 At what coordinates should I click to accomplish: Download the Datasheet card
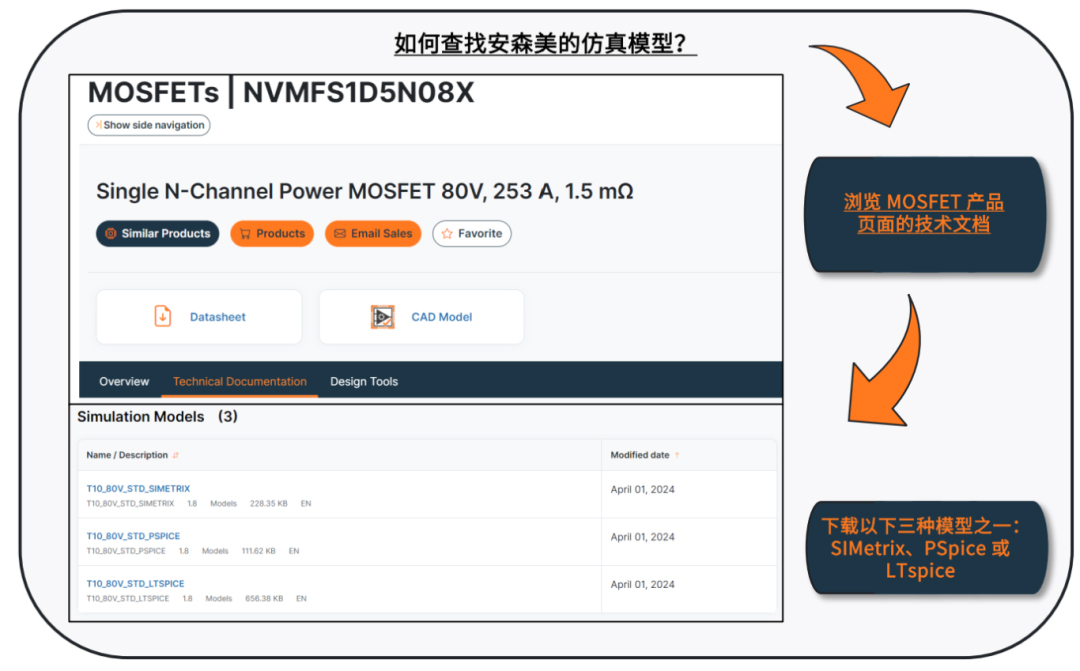(199, 317)
